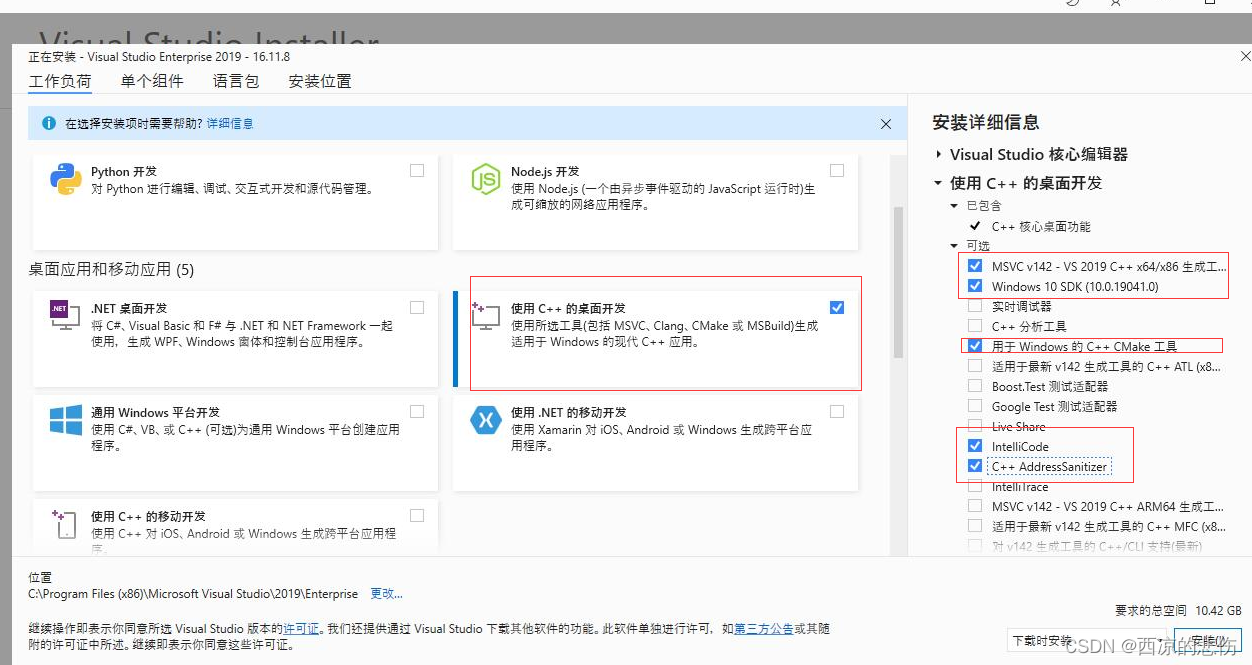Screen dimensions: 1252x665
Task: Enable the IntelliTrace component checkbox
Action: point(975,486)
